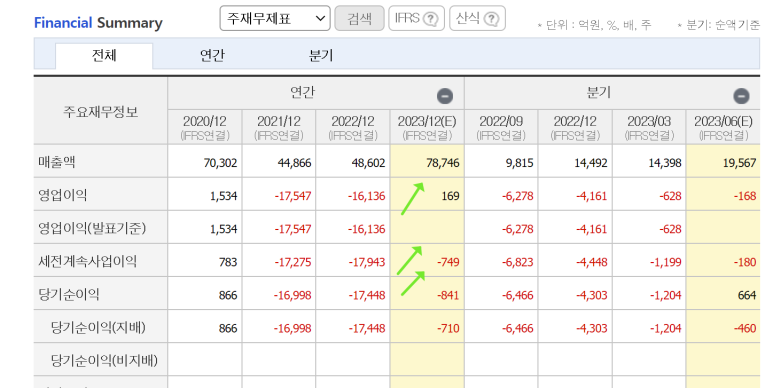Click the 주요재무정보 header cell
Viewport: 773px width, 388px height.
coord(101,111)
